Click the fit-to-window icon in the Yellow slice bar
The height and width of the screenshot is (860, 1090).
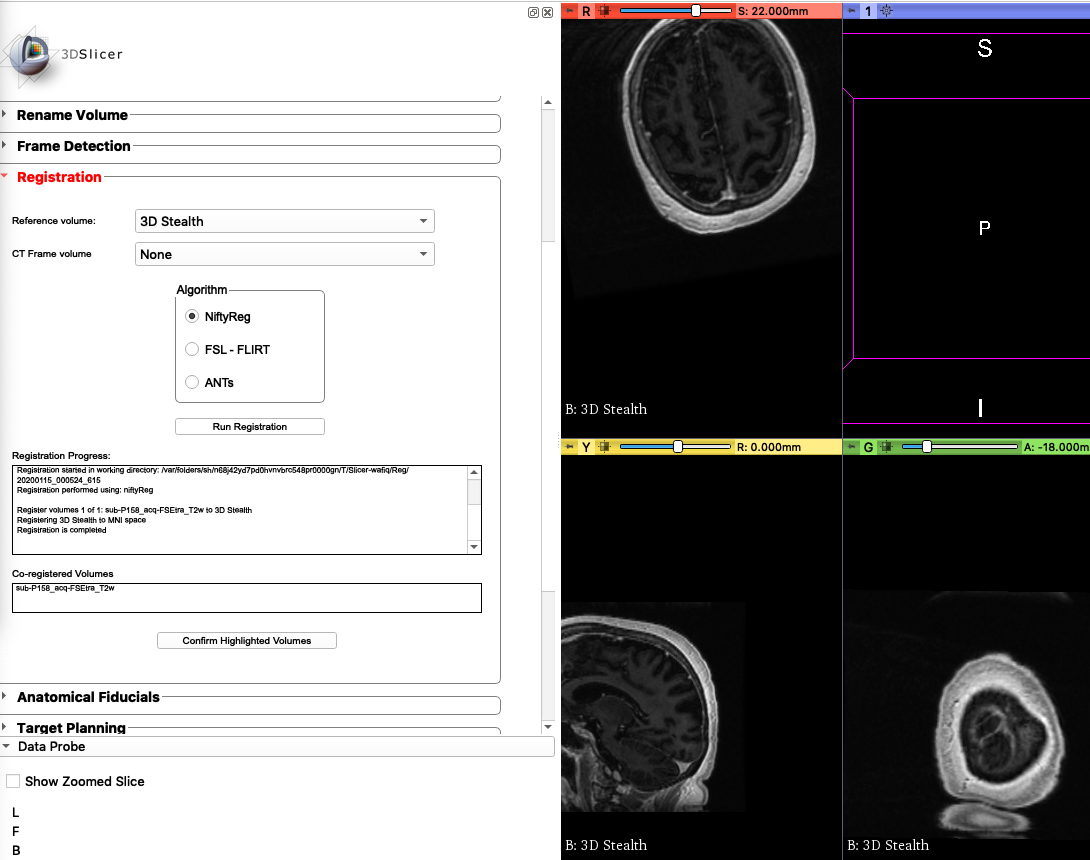click(604, 447)
